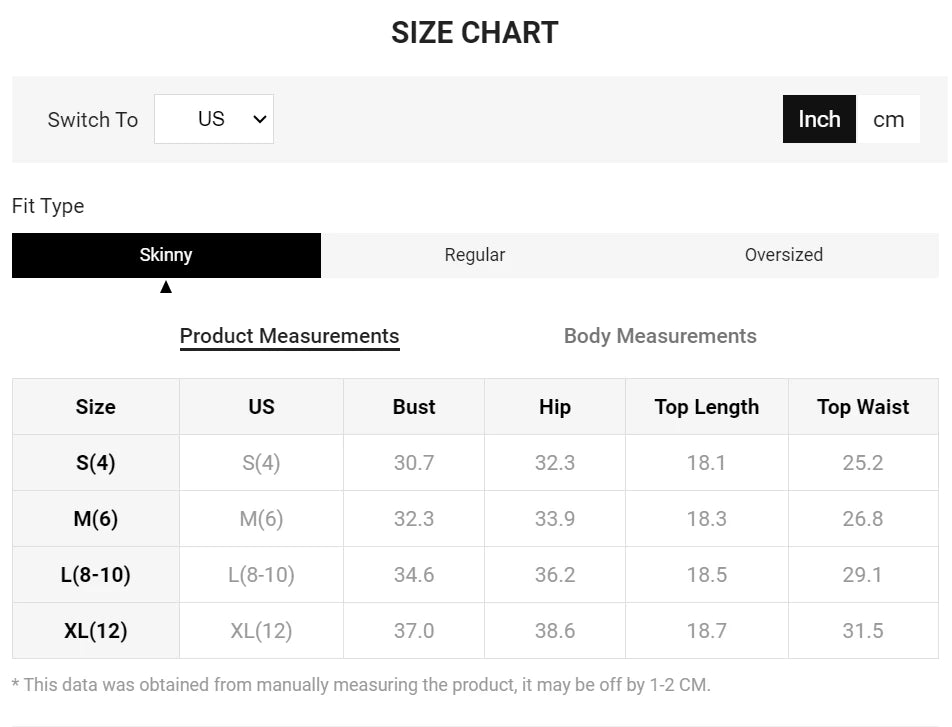
Task: Open the US region dropdown
Action: point(214,119)
